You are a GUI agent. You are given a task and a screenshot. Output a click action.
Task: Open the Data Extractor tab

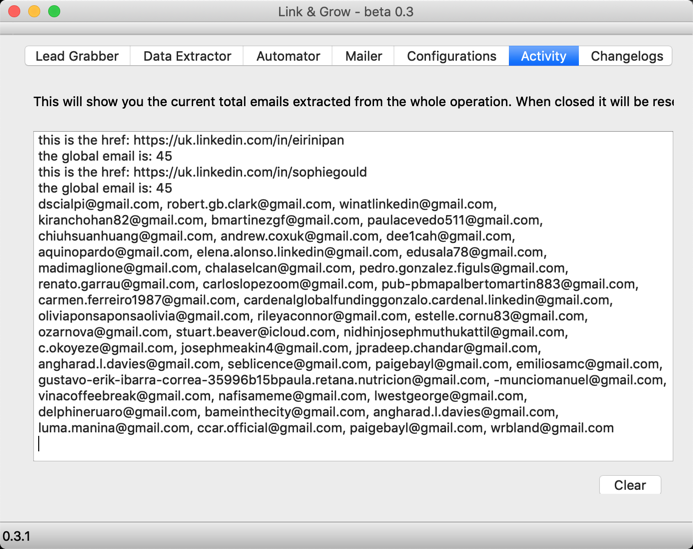click(187, 56)
